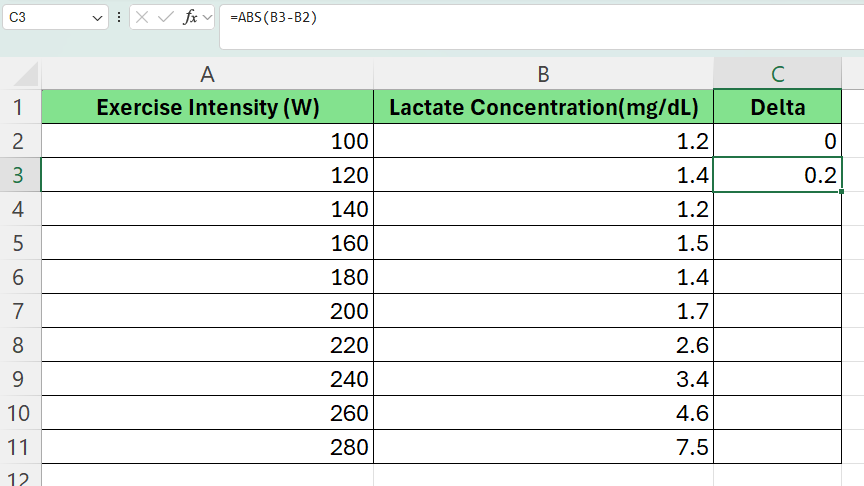864x486 pixels.
Task: Select row 11 header
Action: coord(20,447)
